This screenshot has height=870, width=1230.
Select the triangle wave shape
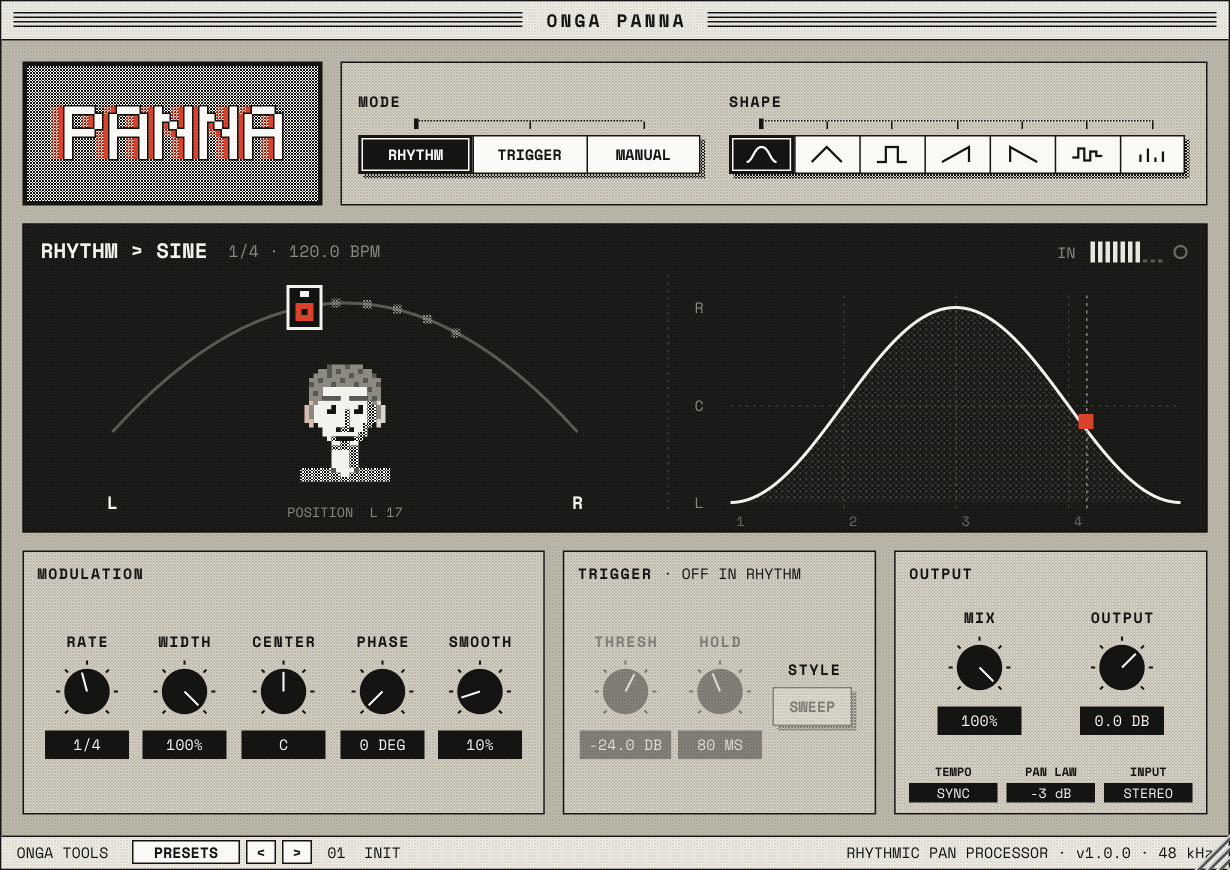[827, 155]
